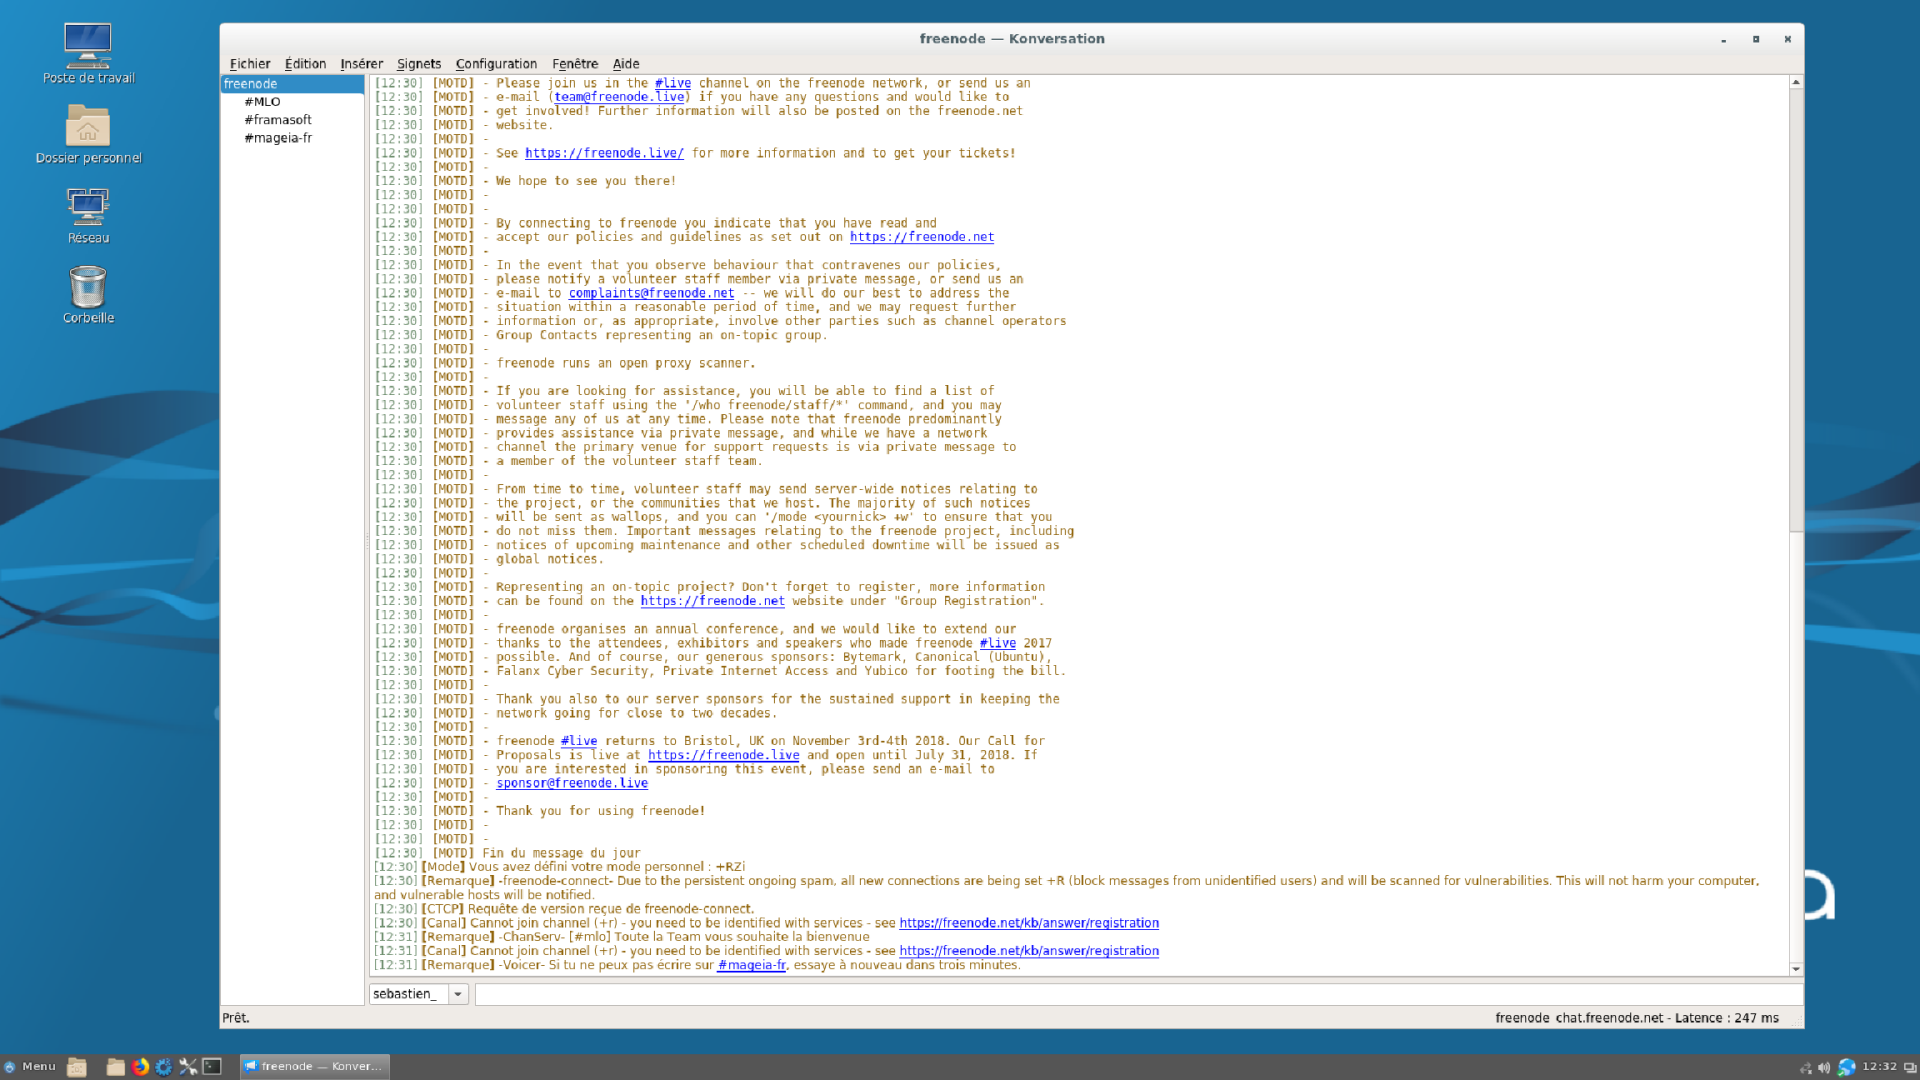Expand the nickname dropdown arrow
The height and width of the screenshot is (1080, 1920).
[x=458, y=994]
